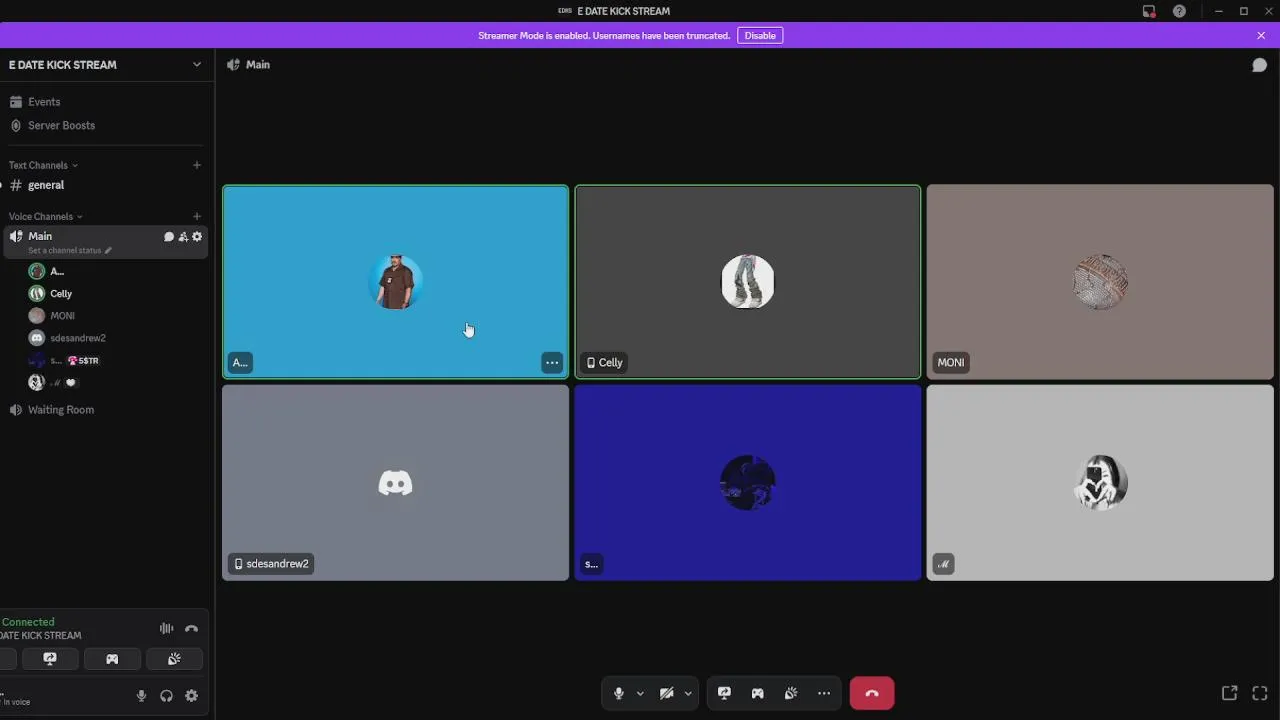Select MONI in voice member list
Screen dimensions: 1280x720
pyautogui.click(x=117, y=316)
